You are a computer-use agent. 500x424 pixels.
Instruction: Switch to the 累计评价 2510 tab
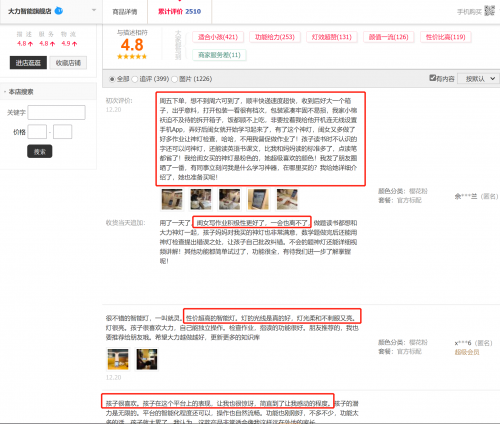(x=179, y=12)
